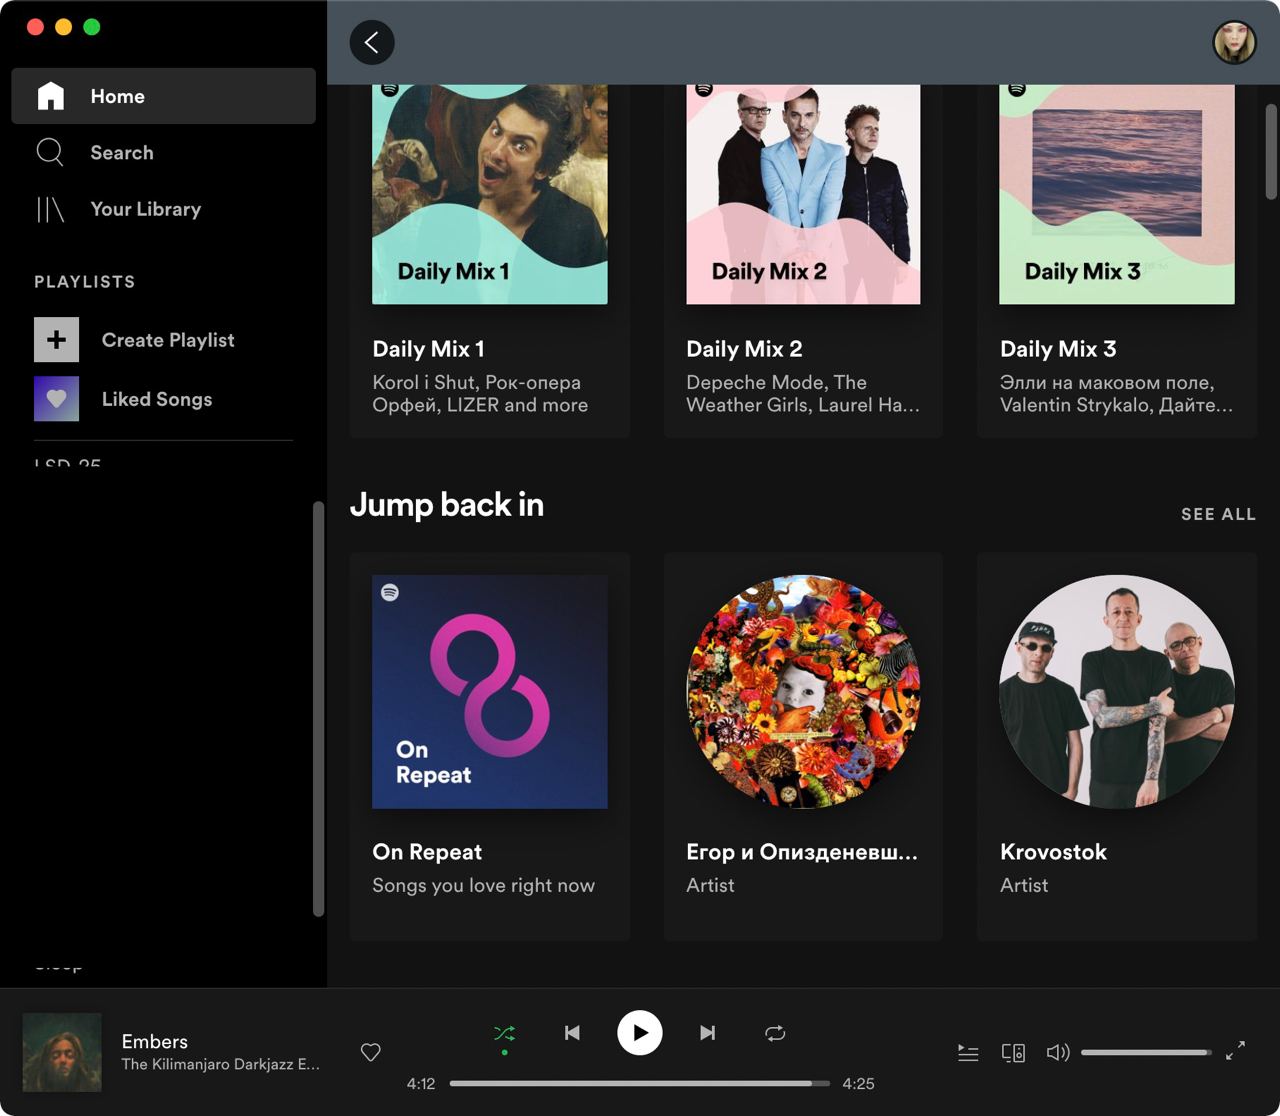Click 'Songs you love right now' description
This screenshot has width=1280, height=1116.
484,885
